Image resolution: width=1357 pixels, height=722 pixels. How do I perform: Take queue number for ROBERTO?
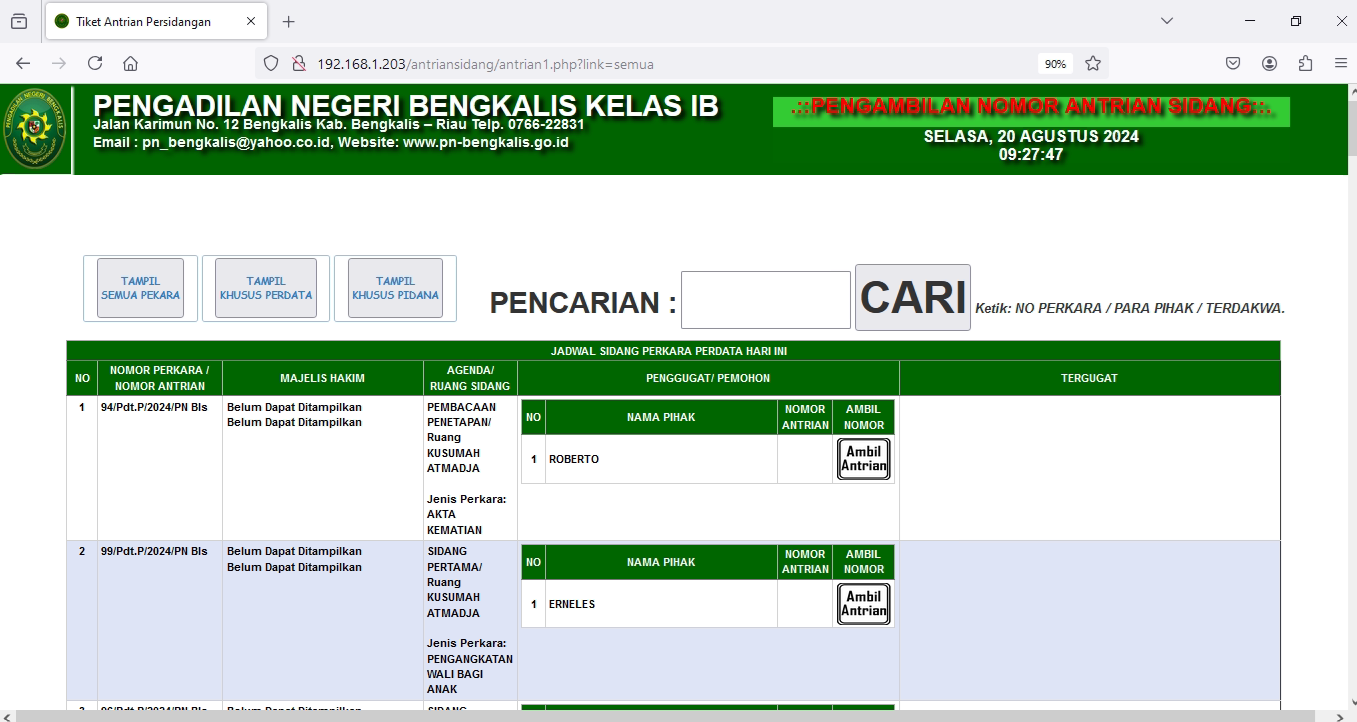[x=863, y=459]
